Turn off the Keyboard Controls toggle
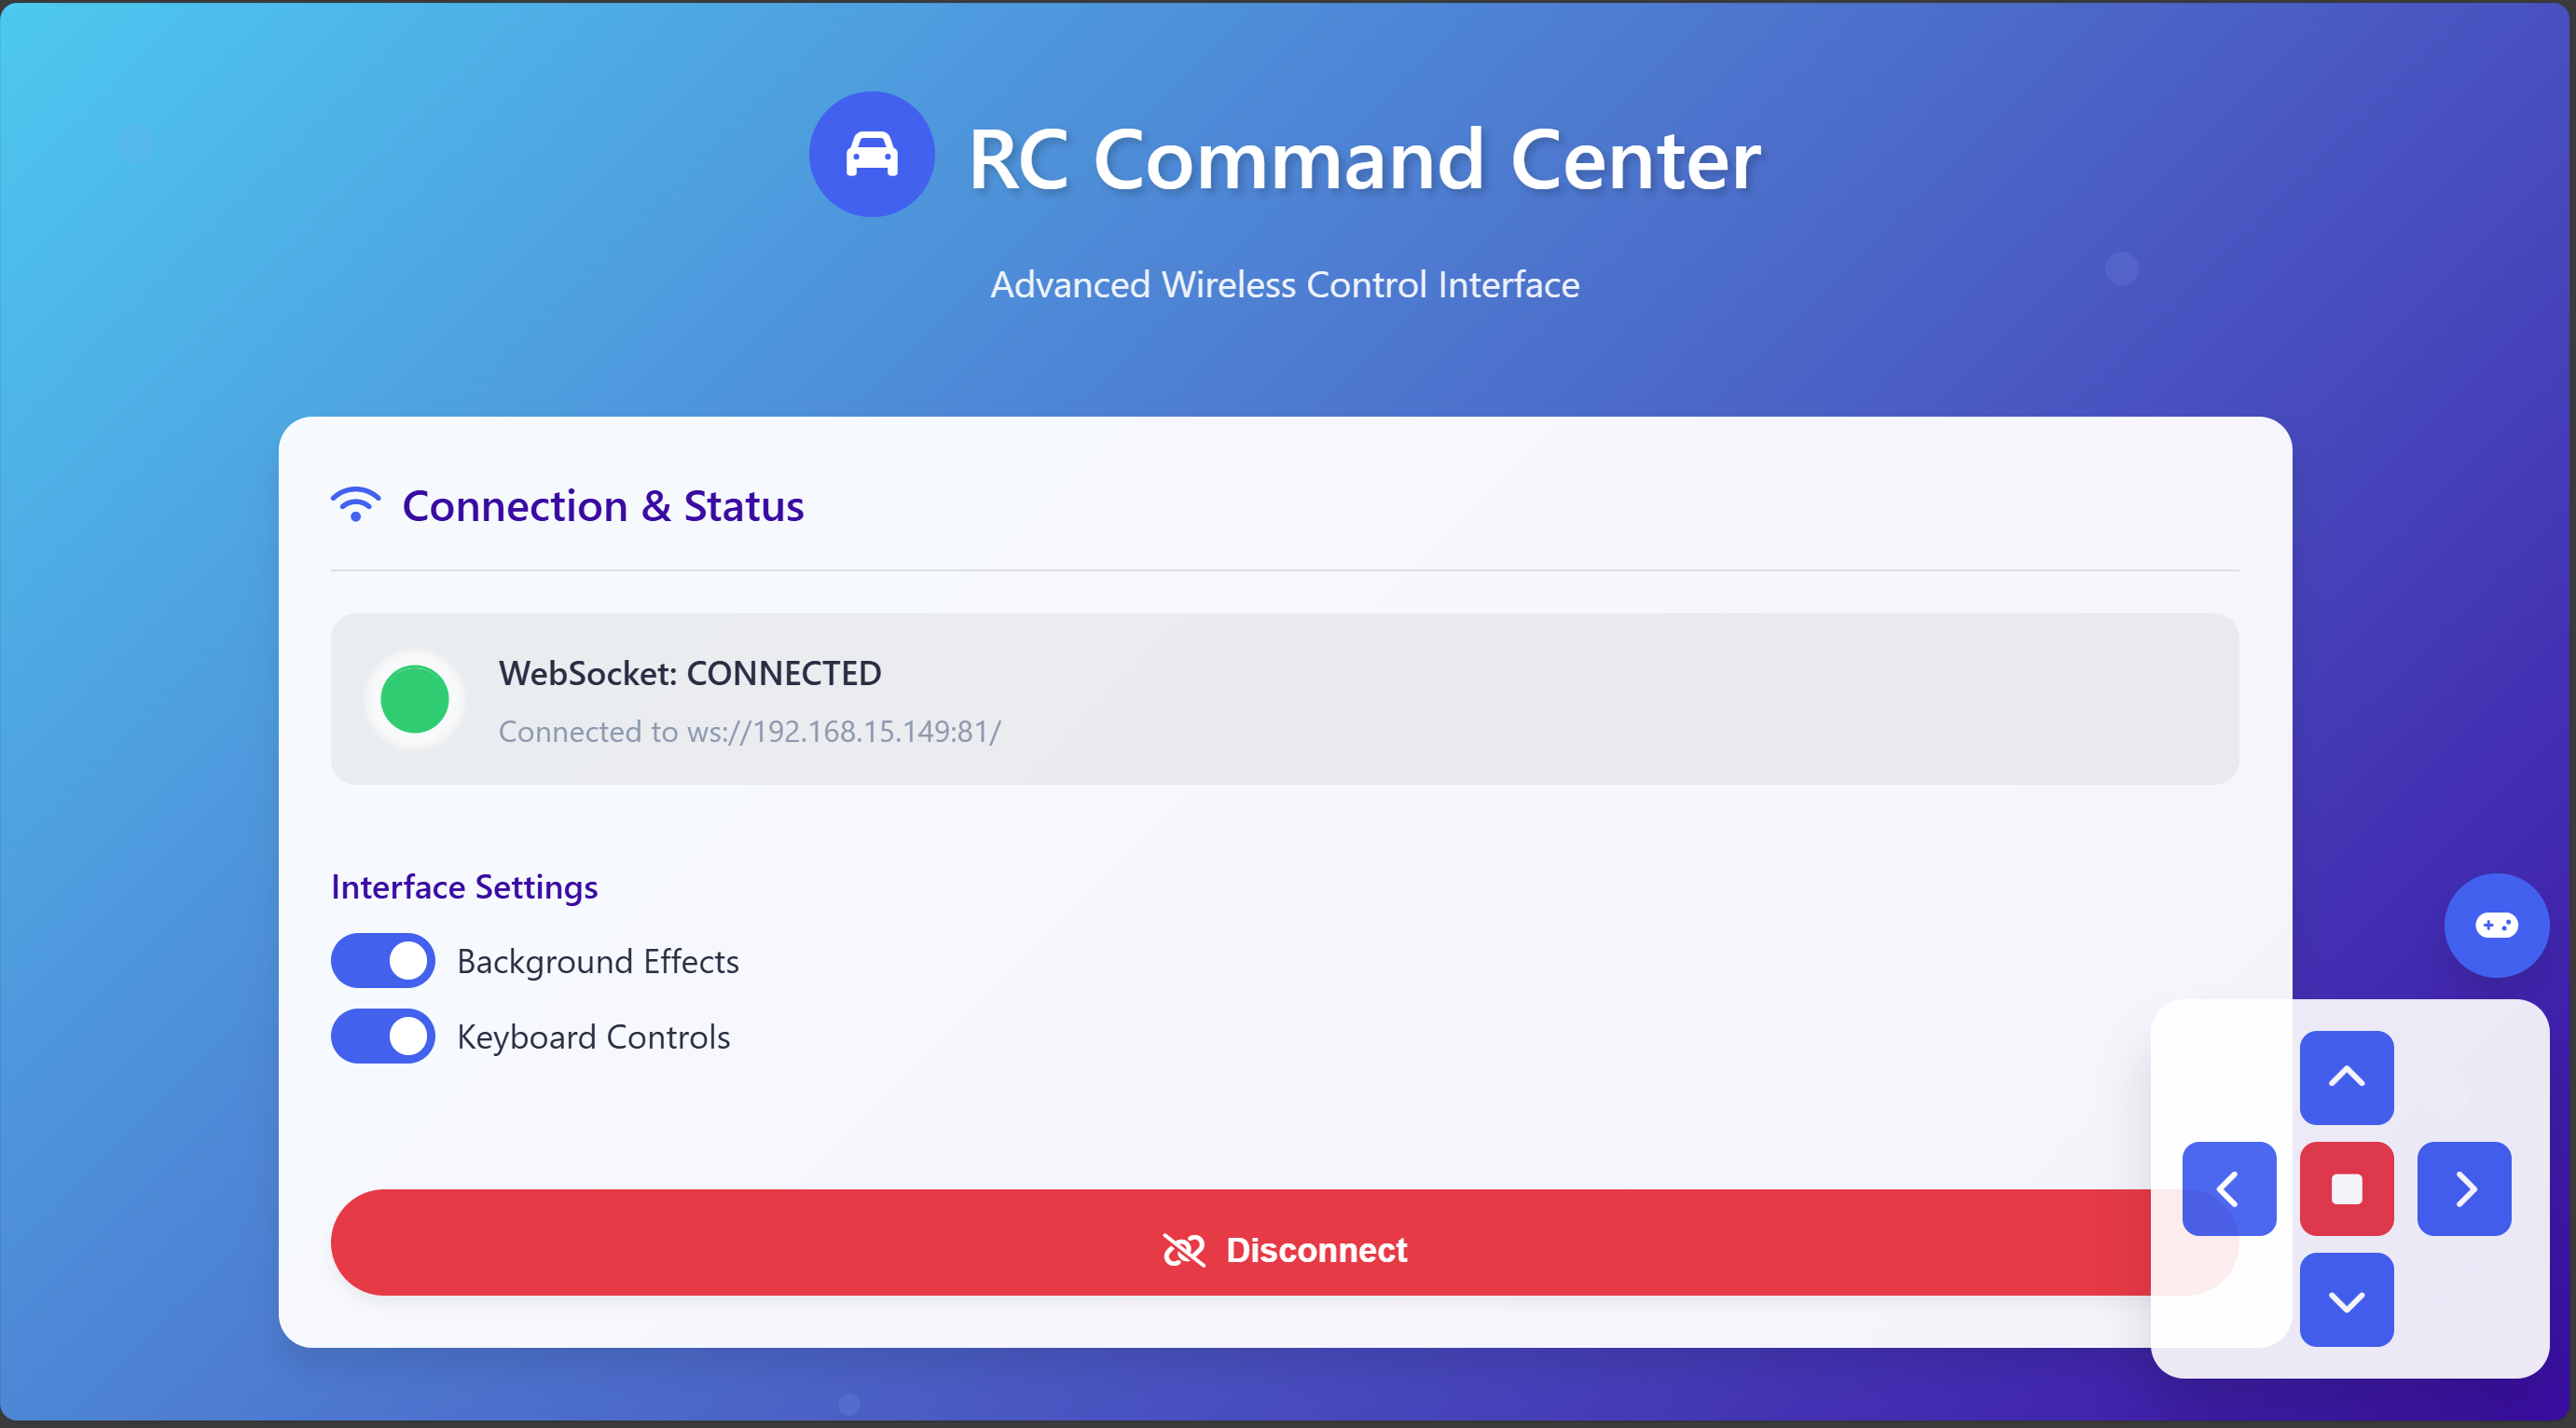 point(383,1037)
